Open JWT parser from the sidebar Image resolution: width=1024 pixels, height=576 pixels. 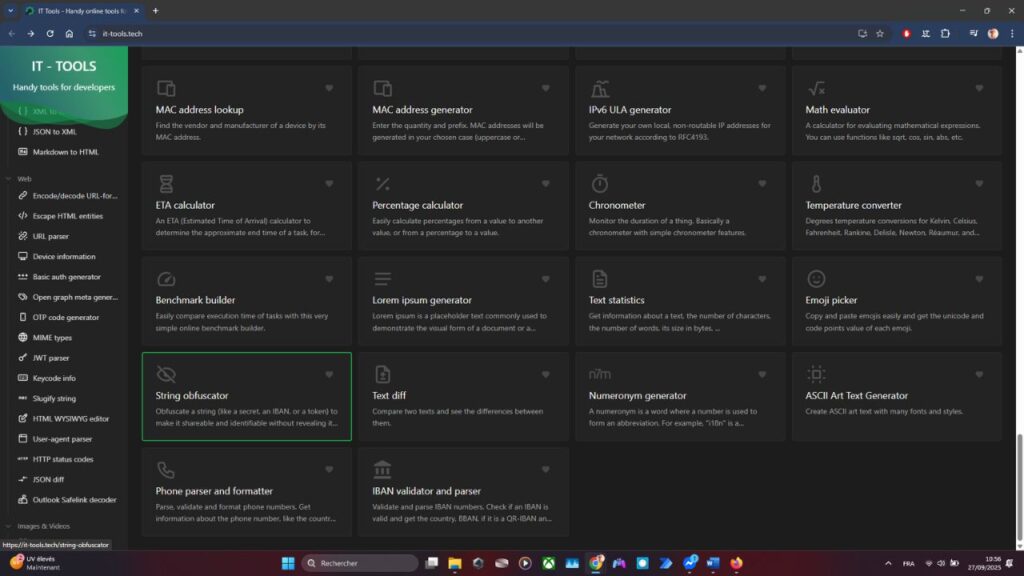[51, 358]
